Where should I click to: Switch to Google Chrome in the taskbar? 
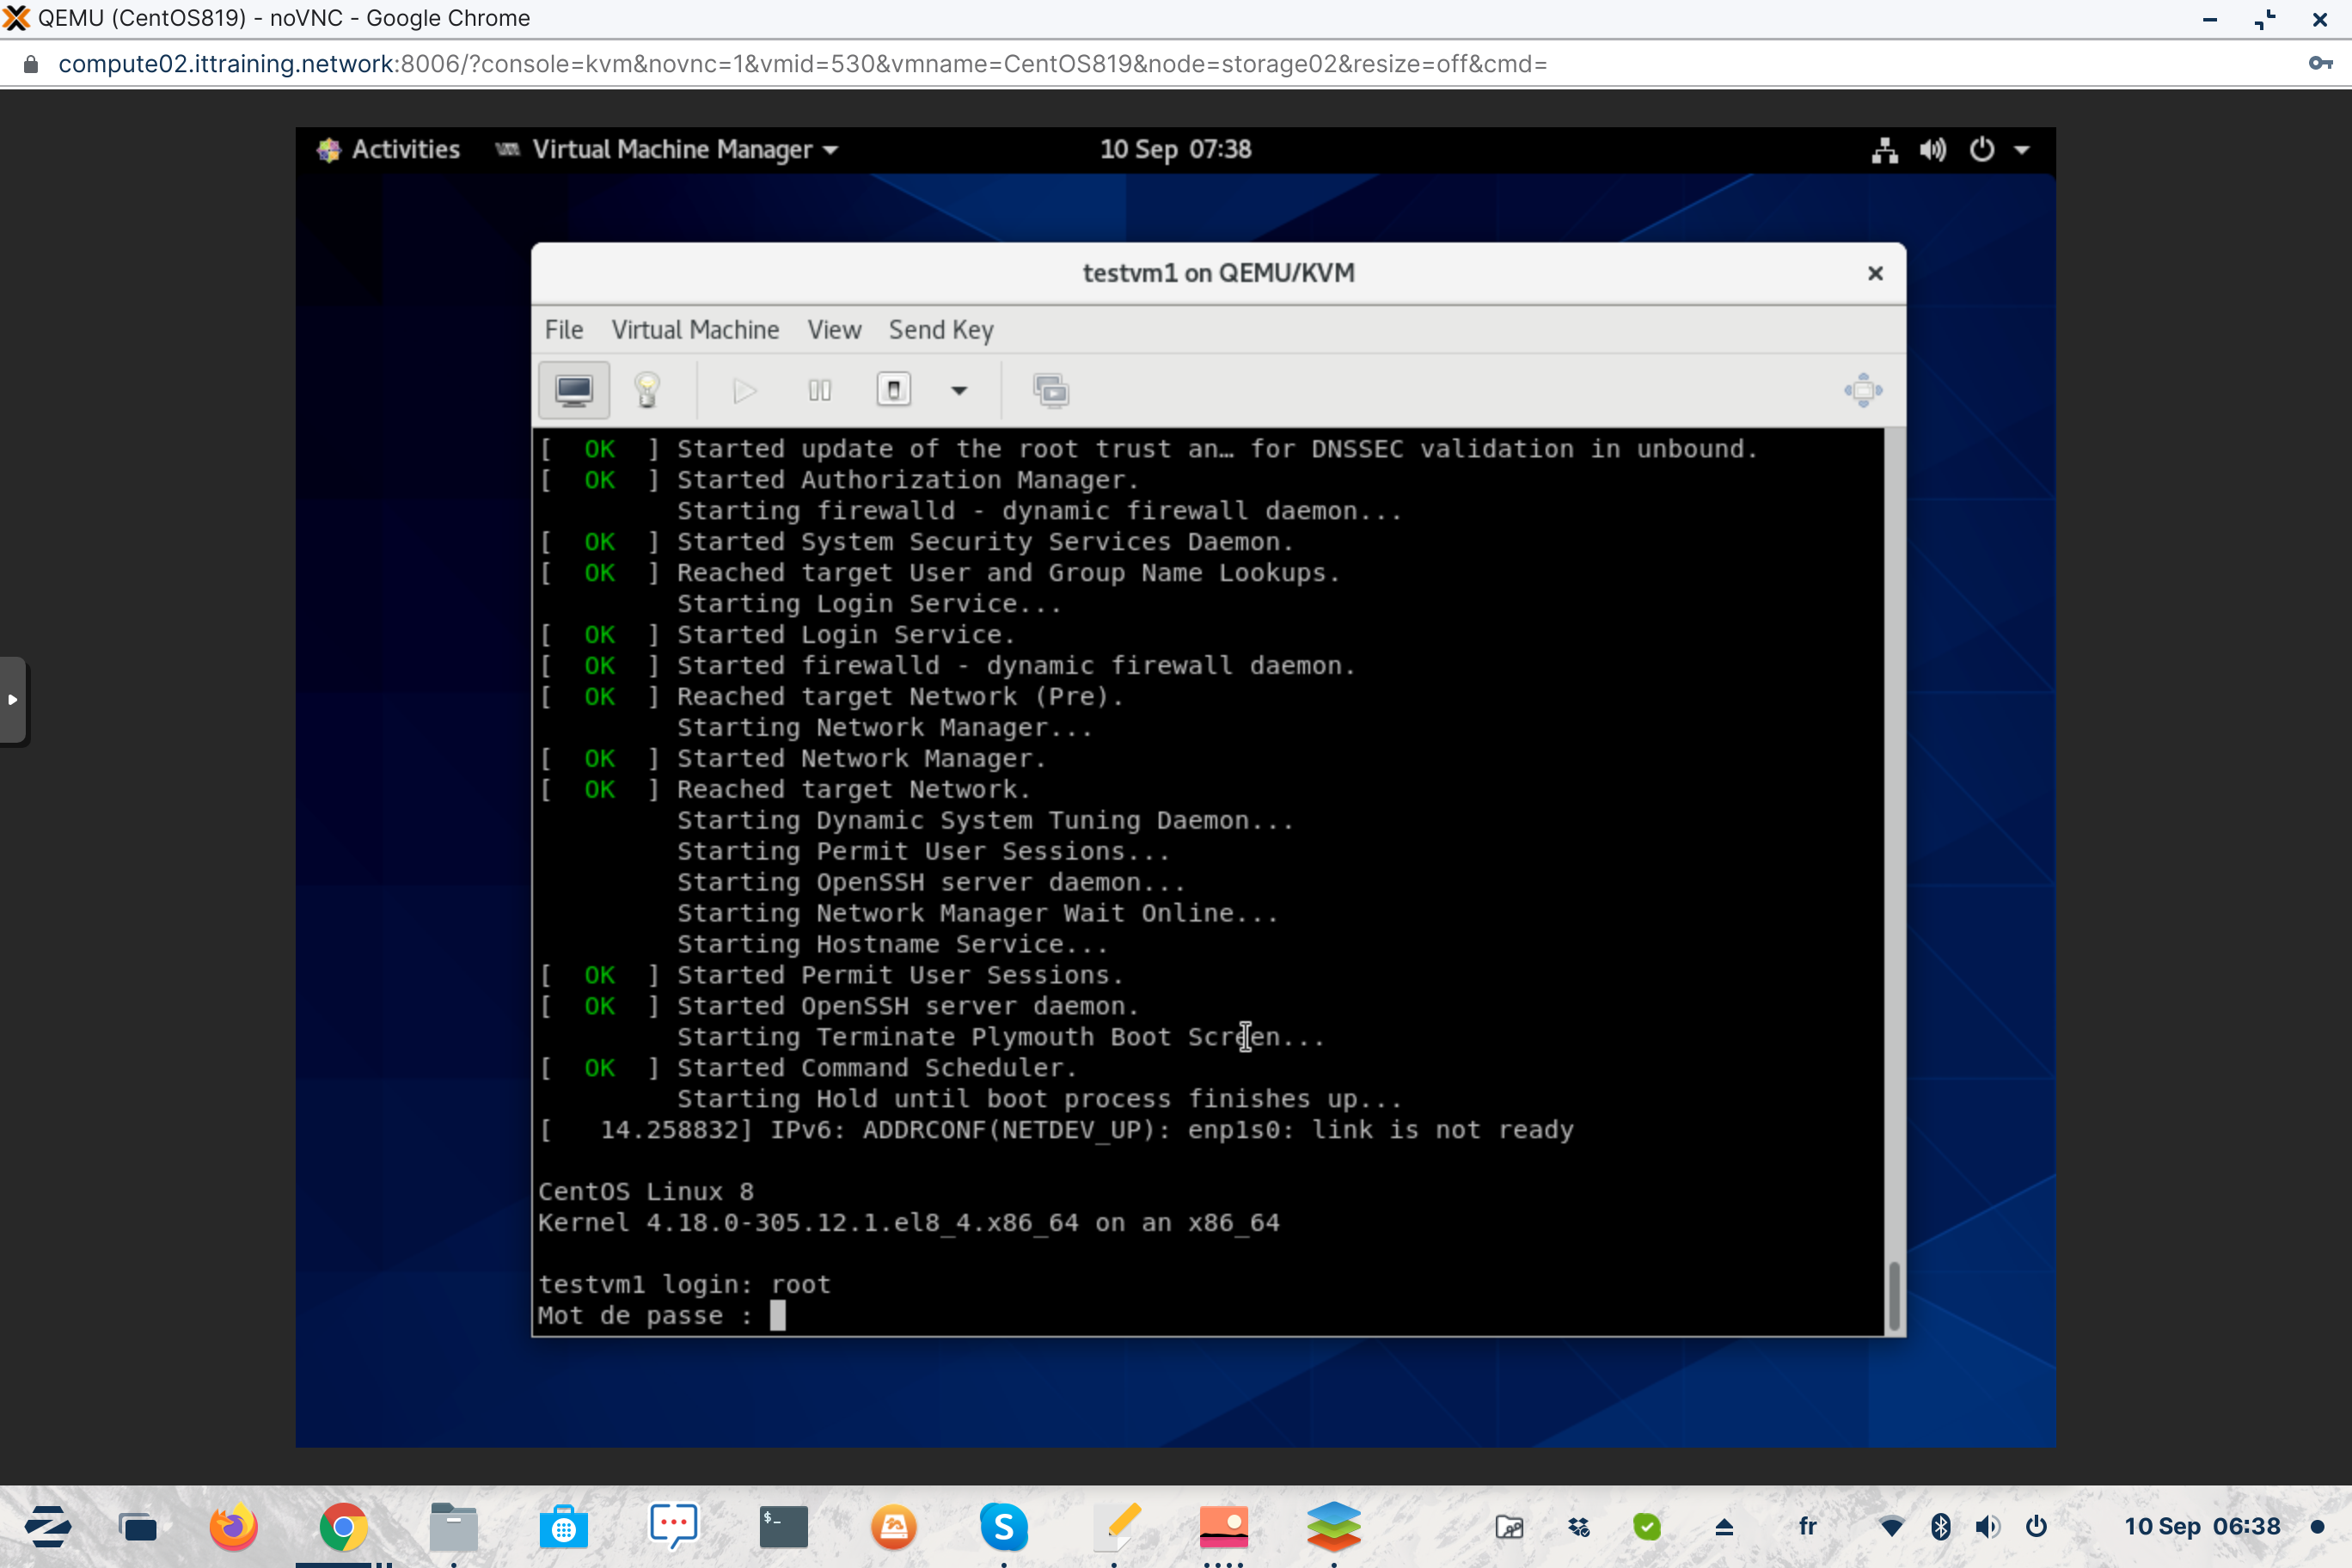pos(343,1526)
